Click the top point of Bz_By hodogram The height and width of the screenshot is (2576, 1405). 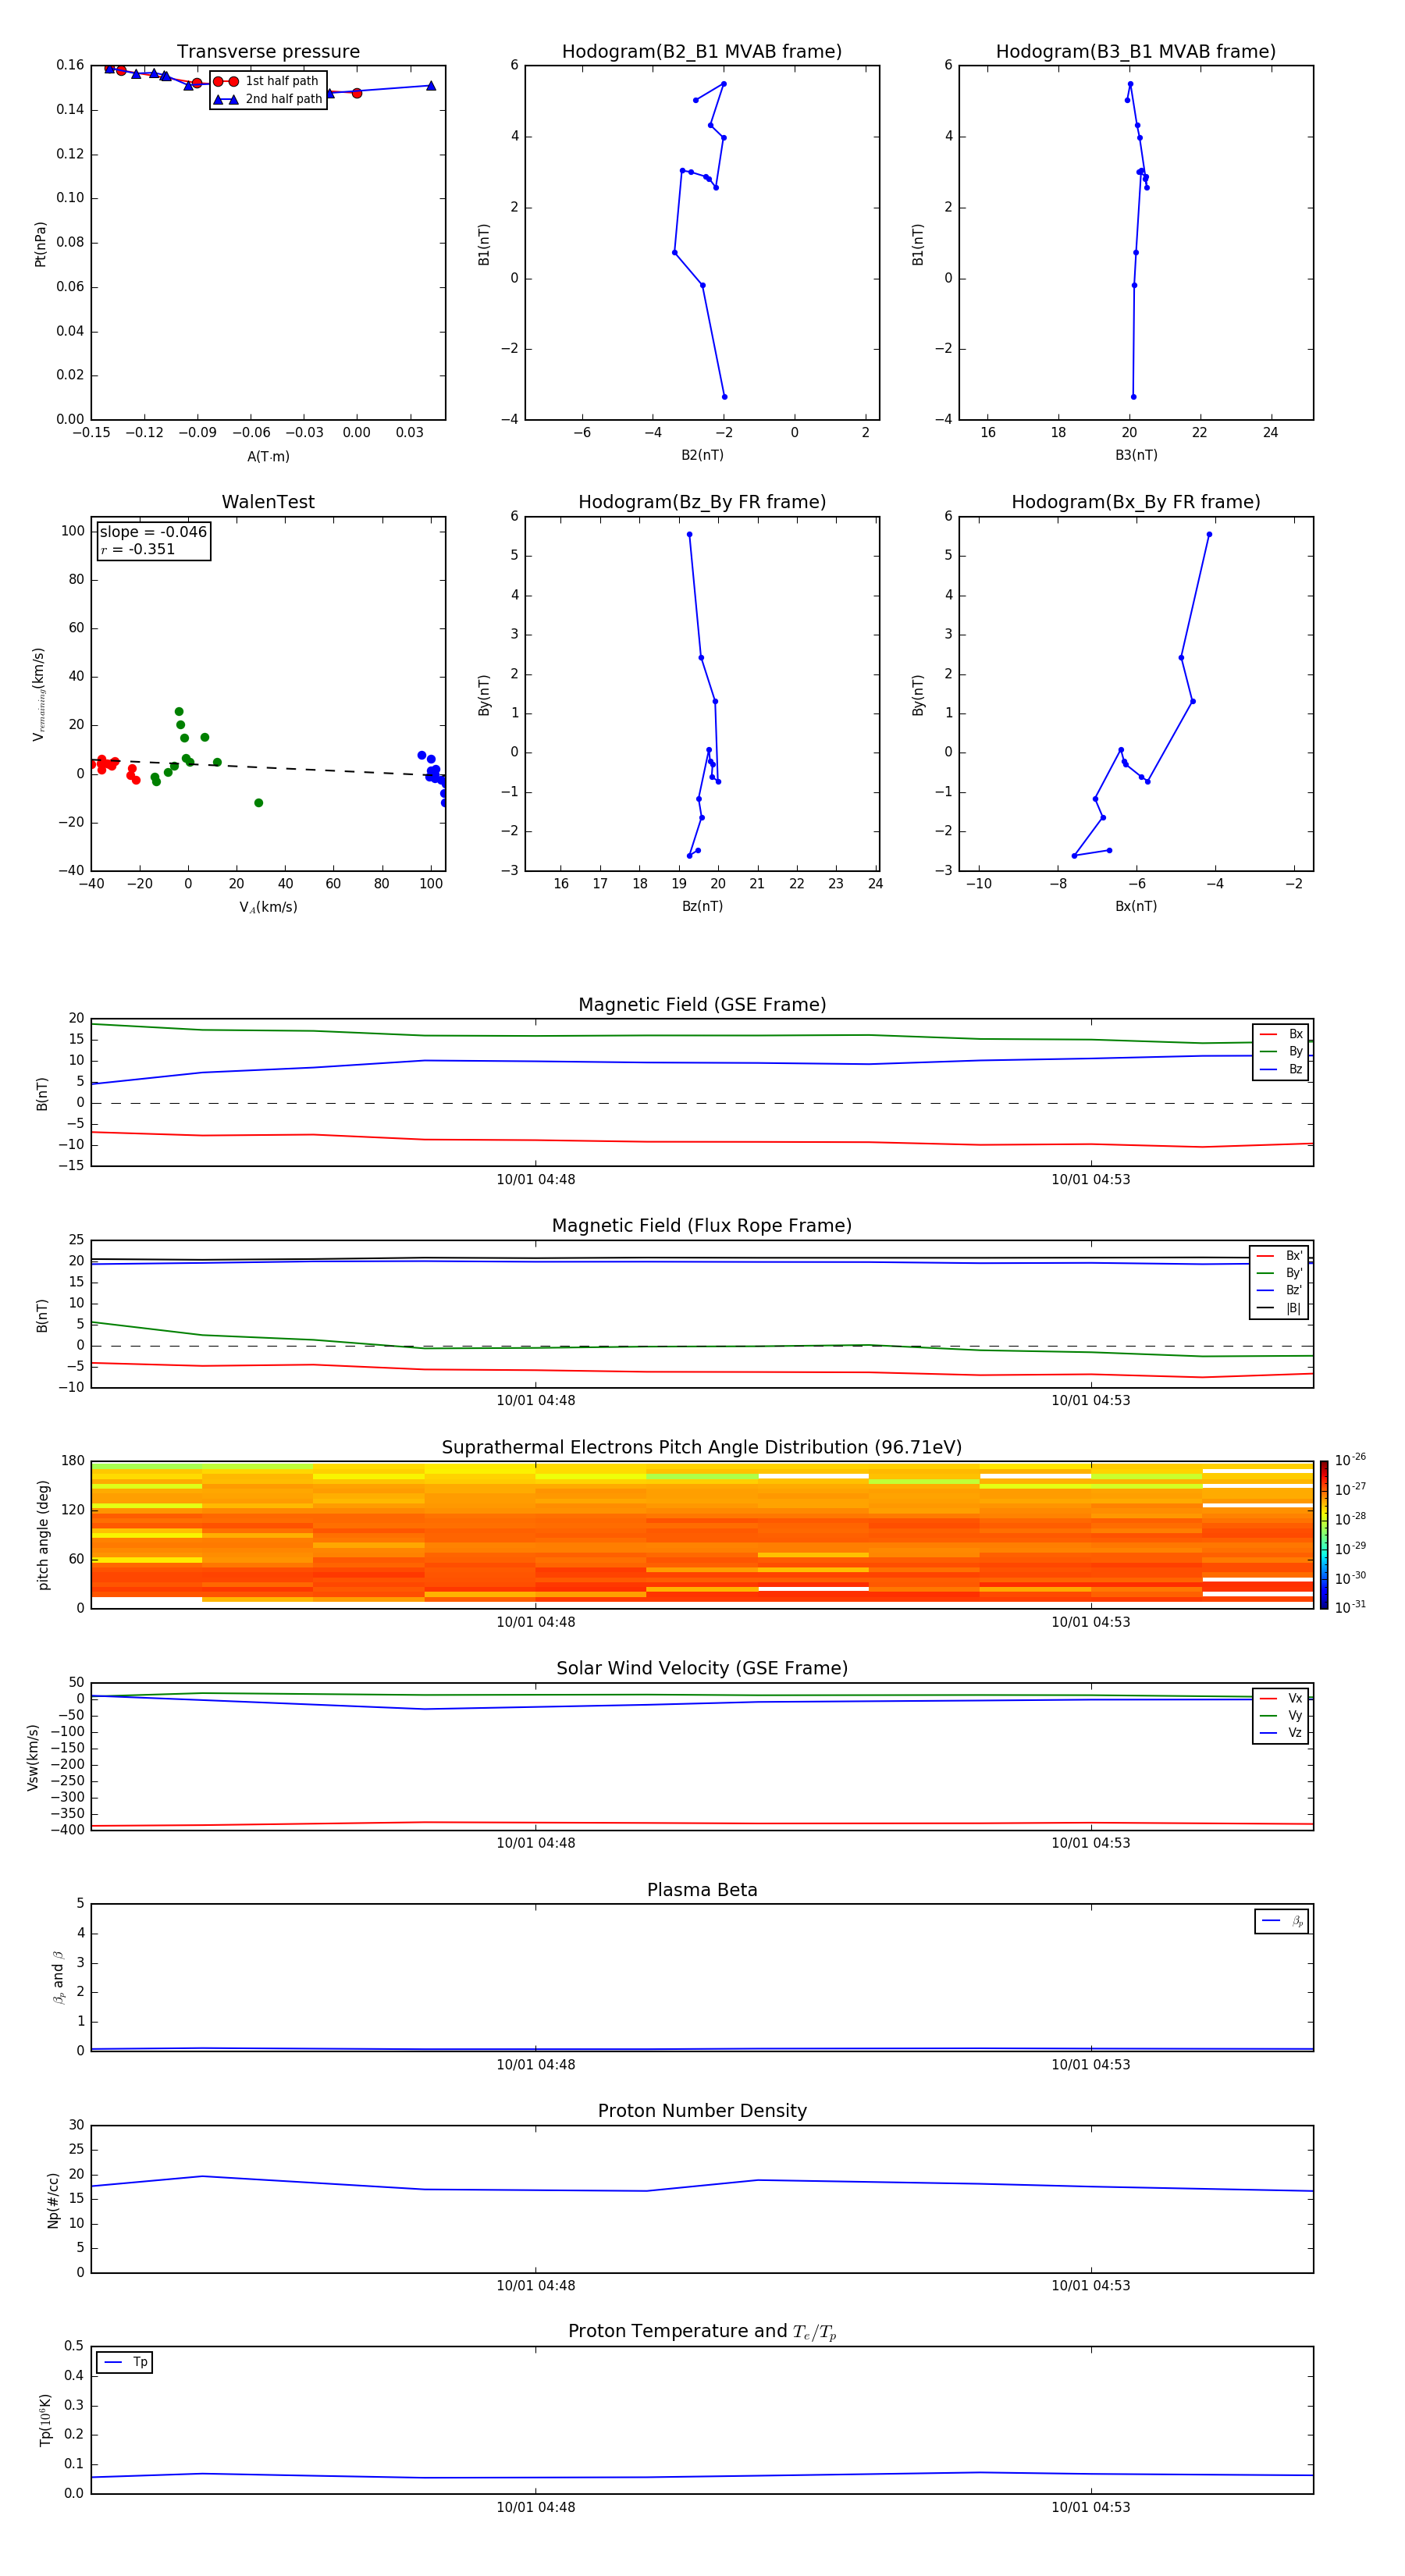pos(690,535)
